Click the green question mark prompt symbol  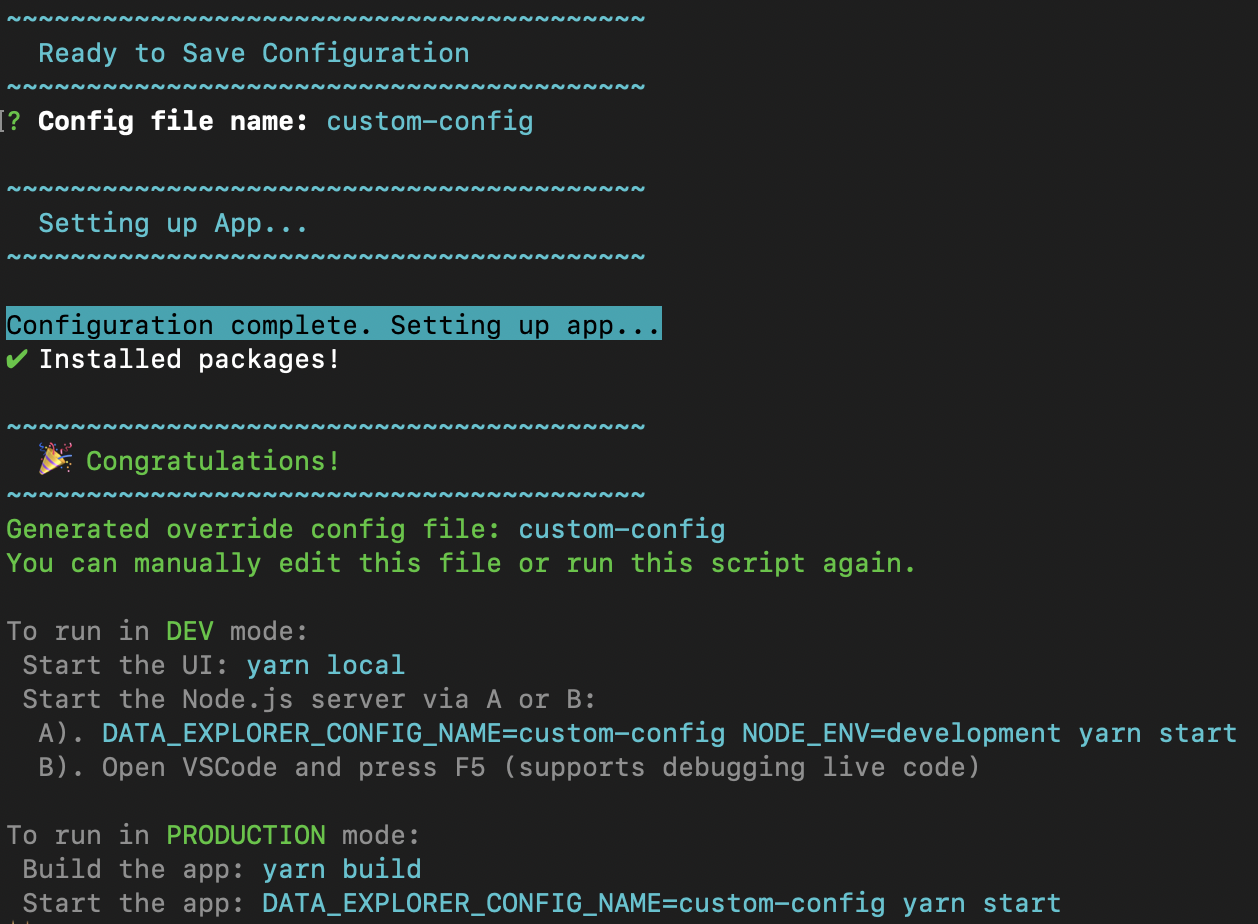[14, 122]
